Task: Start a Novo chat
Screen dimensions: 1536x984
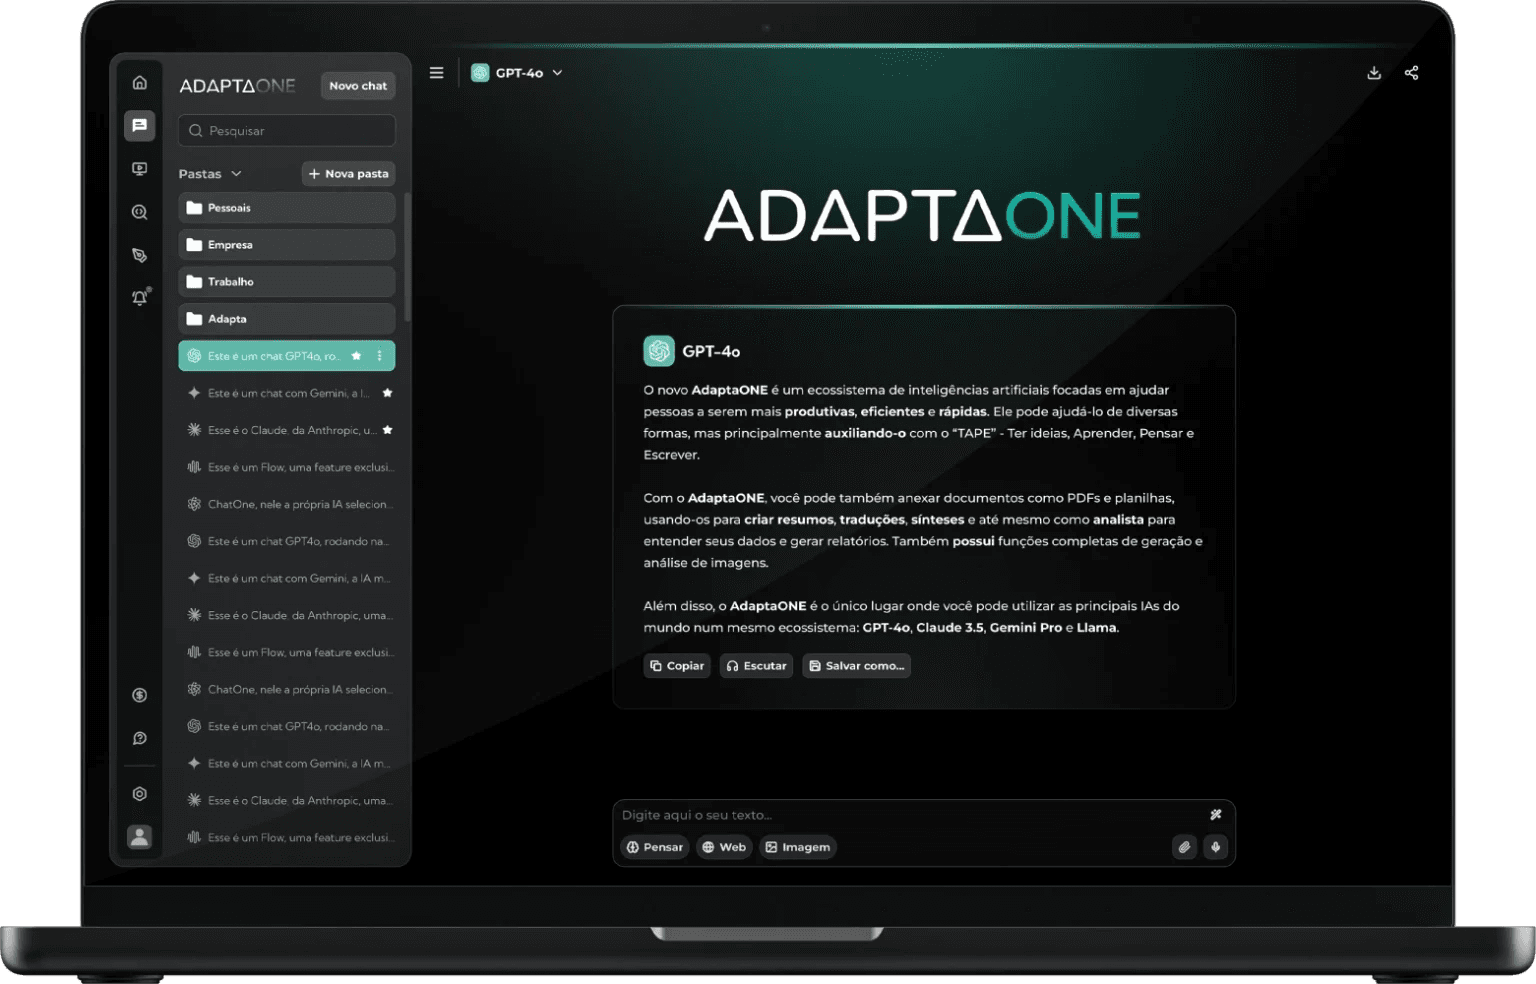Action: (357, 85)
